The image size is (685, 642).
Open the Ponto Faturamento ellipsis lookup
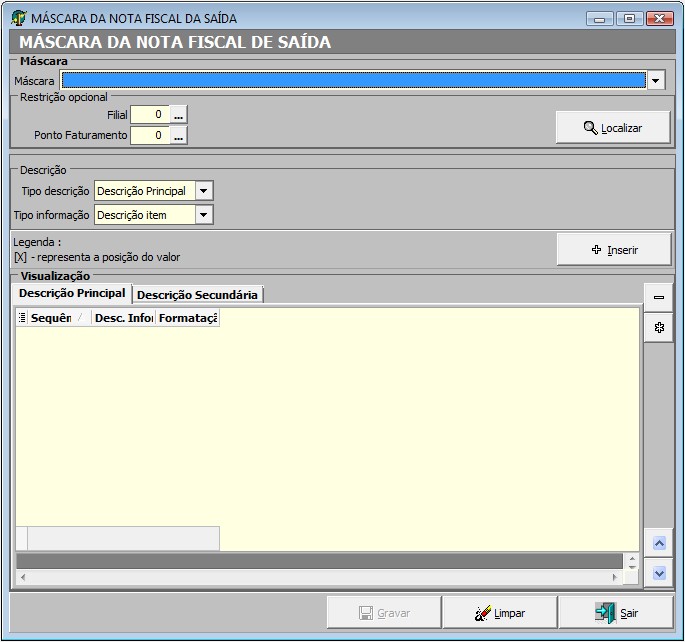[x=179, y=135]
